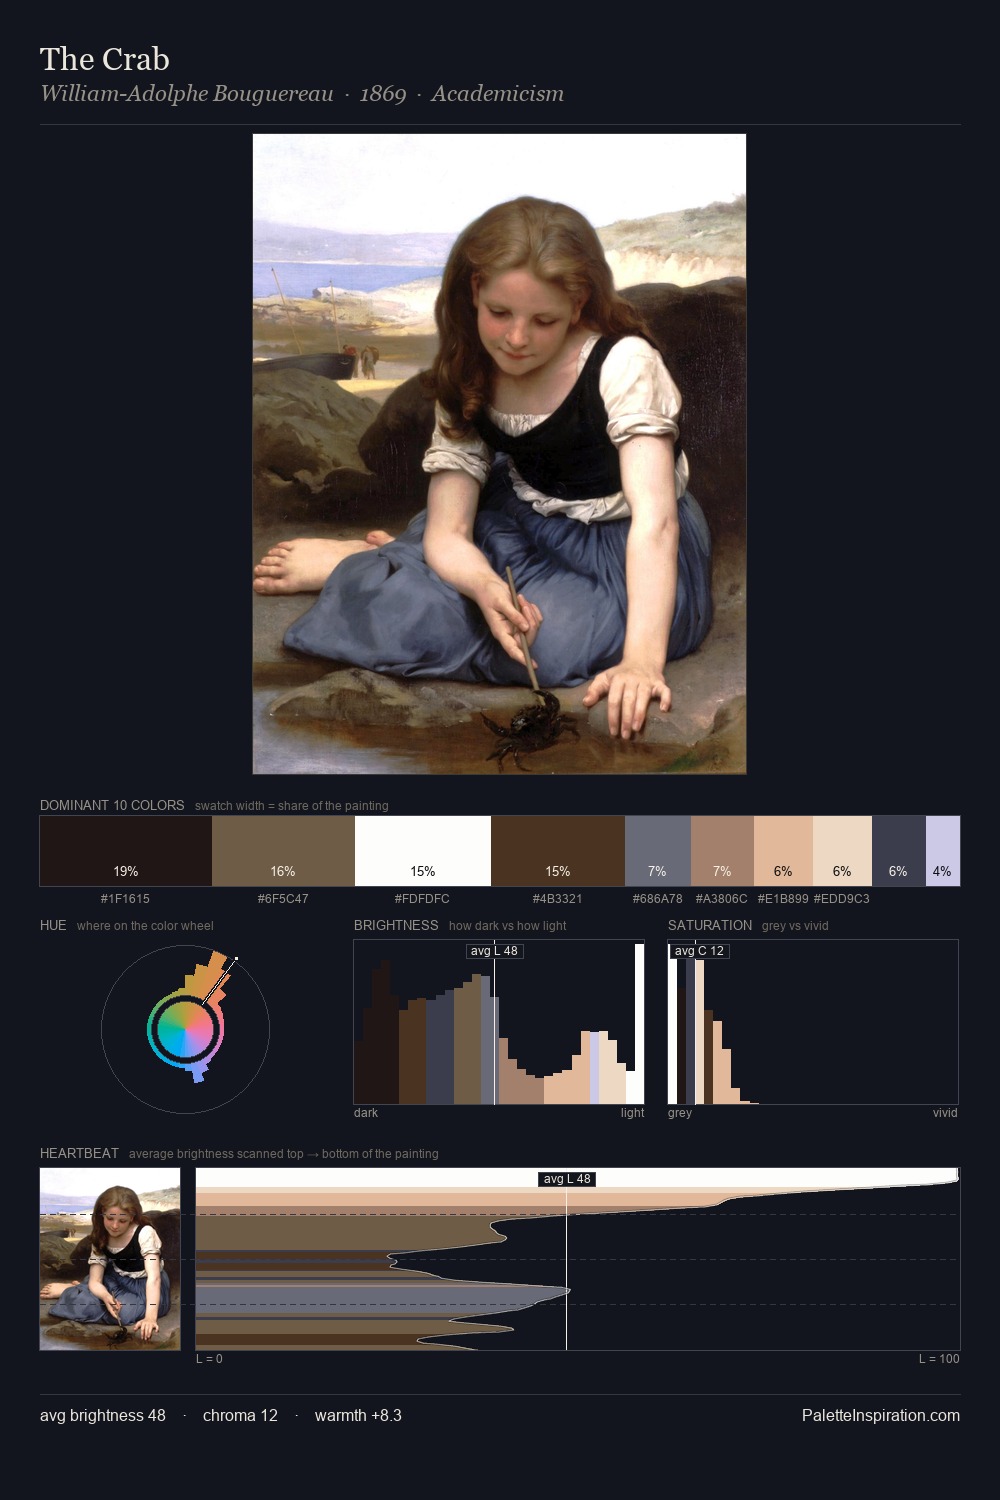1000x1500 pixels.
Task: Click the avg L 48 label in Brightness histogram
Action: 494,951
